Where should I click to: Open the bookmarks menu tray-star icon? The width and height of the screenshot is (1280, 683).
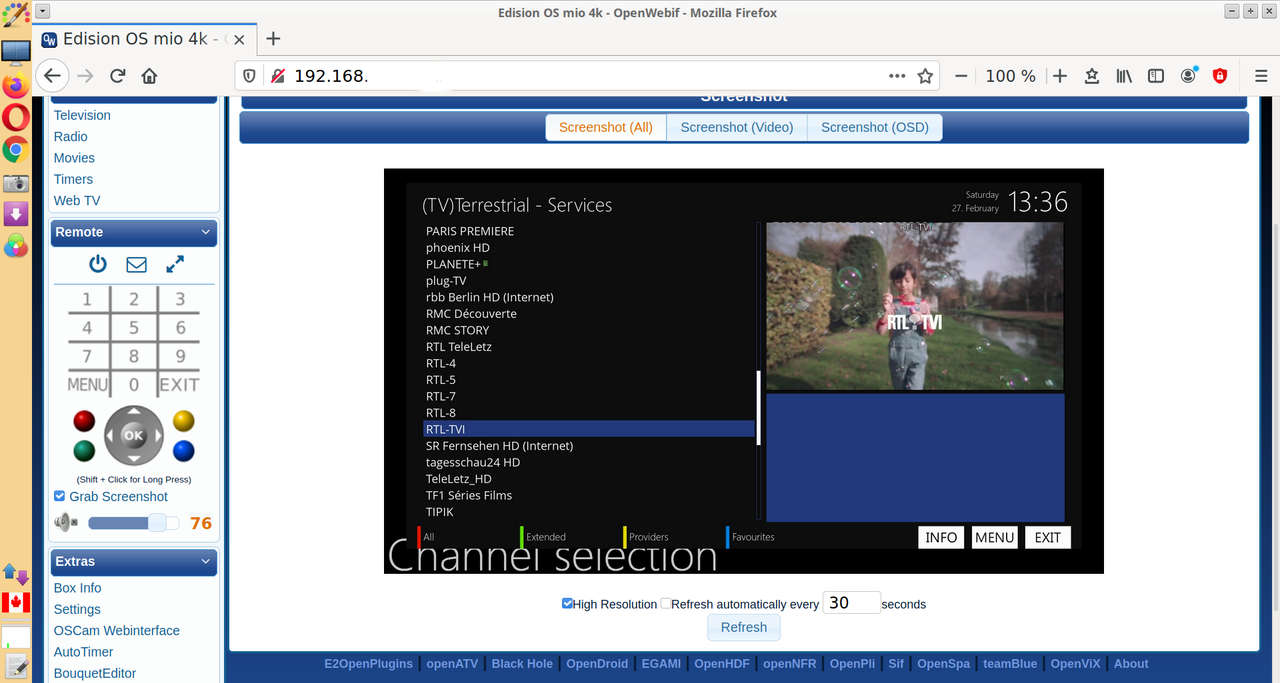click(1092, 76)
